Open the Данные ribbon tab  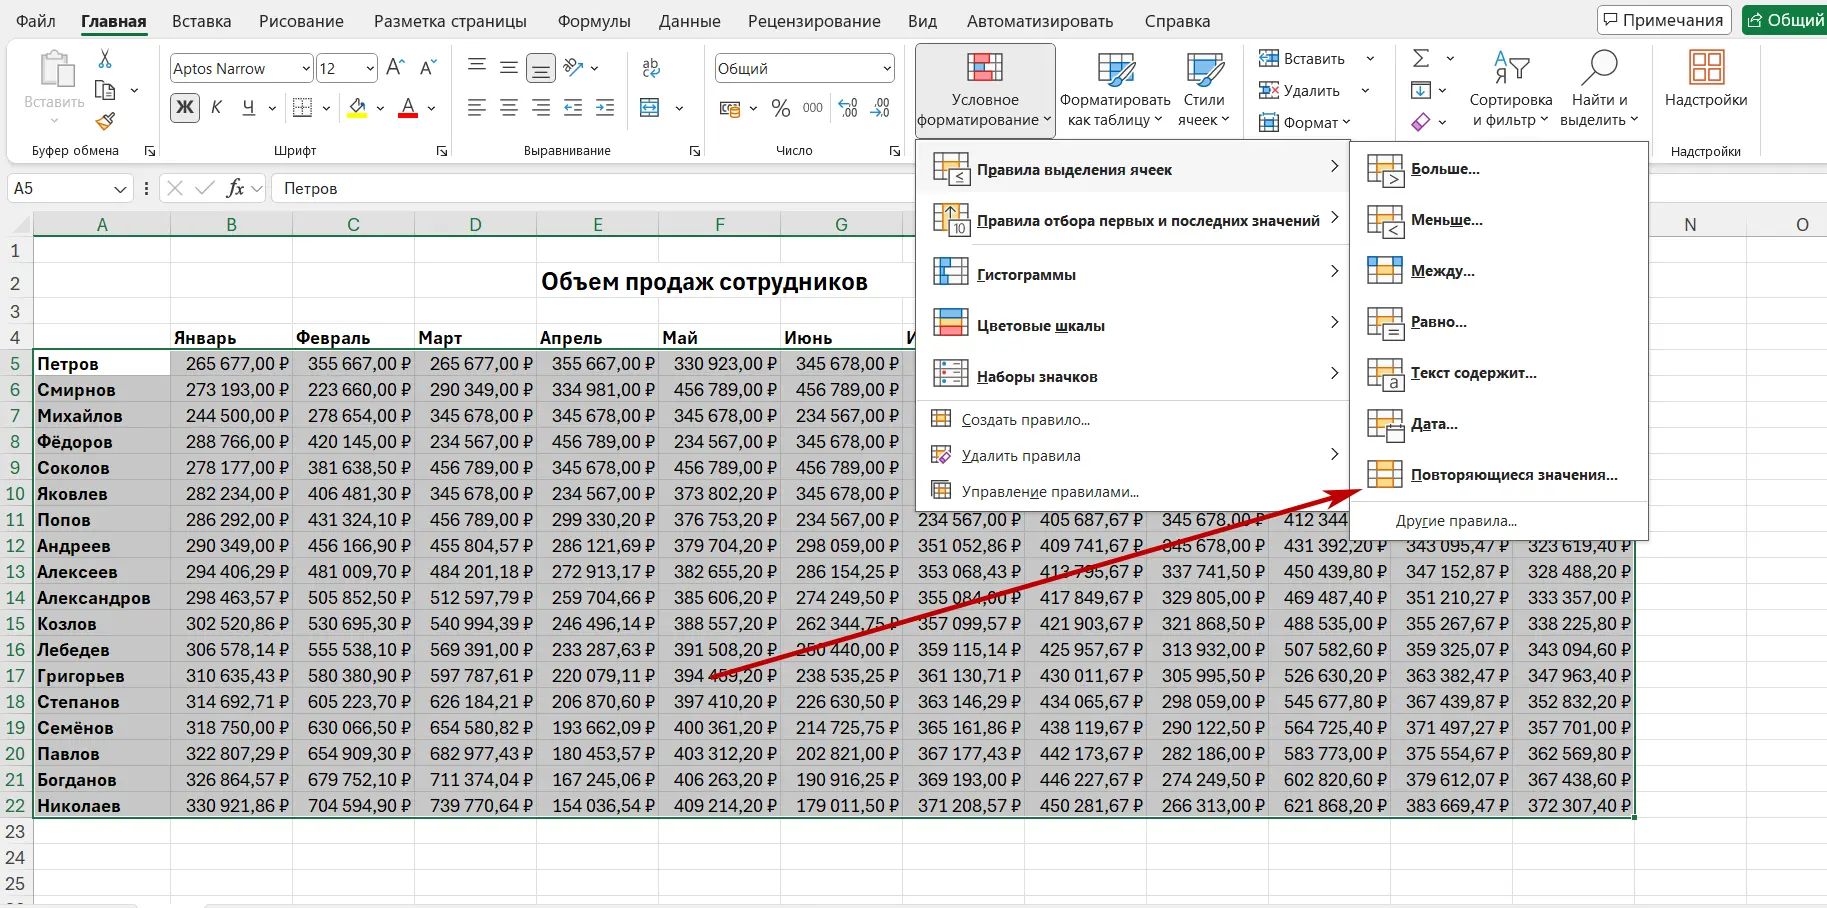(x=689, y=20)
